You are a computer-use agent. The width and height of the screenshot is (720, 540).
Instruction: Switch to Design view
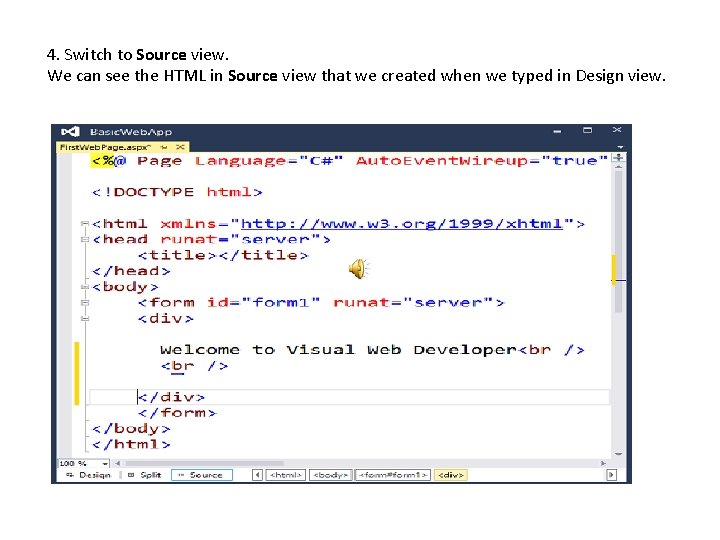pos(89,475)
